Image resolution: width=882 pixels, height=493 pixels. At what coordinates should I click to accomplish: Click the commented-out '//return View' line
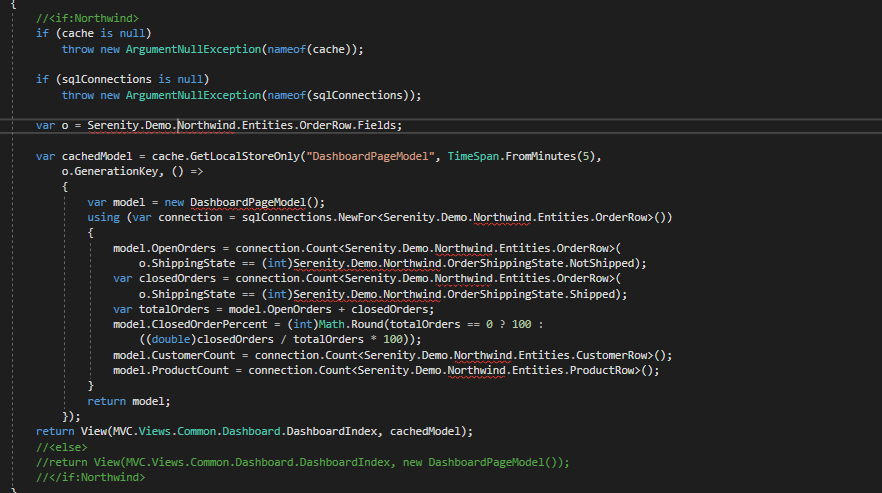coord(303,463)
